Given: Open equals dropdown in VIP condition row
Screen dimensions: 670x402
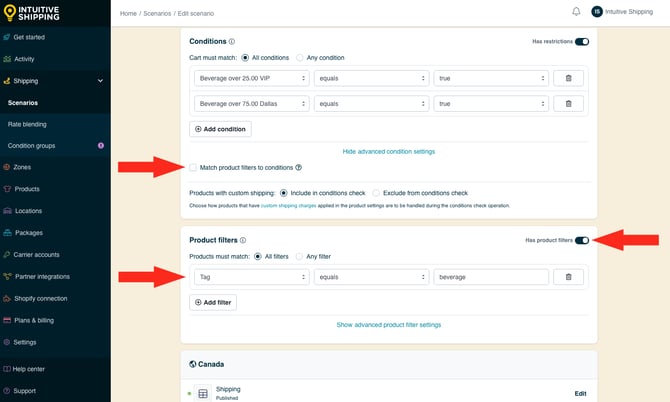Looking at the screenshot, I should [371, 78].
